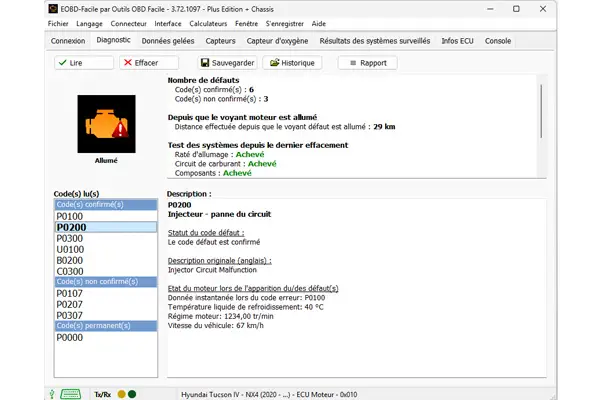This screenshot has height=400, width=602.
Task: Open the Fichier menu
Action: [x=58, y=24]
